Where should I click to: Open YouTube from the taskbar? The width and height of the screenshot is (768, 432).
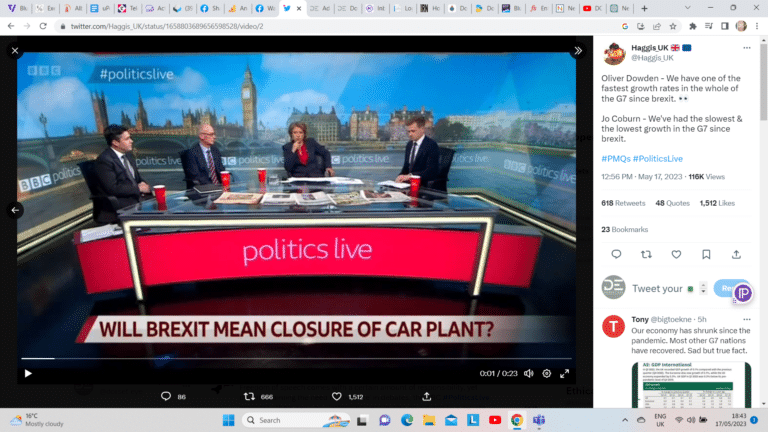[495, 420]
